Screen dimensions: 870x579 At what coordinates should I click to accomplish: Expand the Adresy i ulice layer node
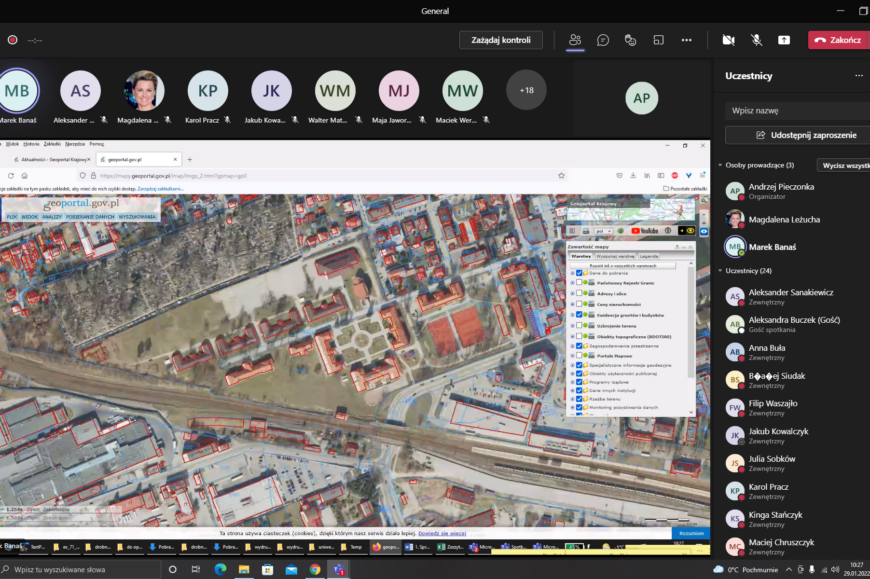[x=573, y=293]
